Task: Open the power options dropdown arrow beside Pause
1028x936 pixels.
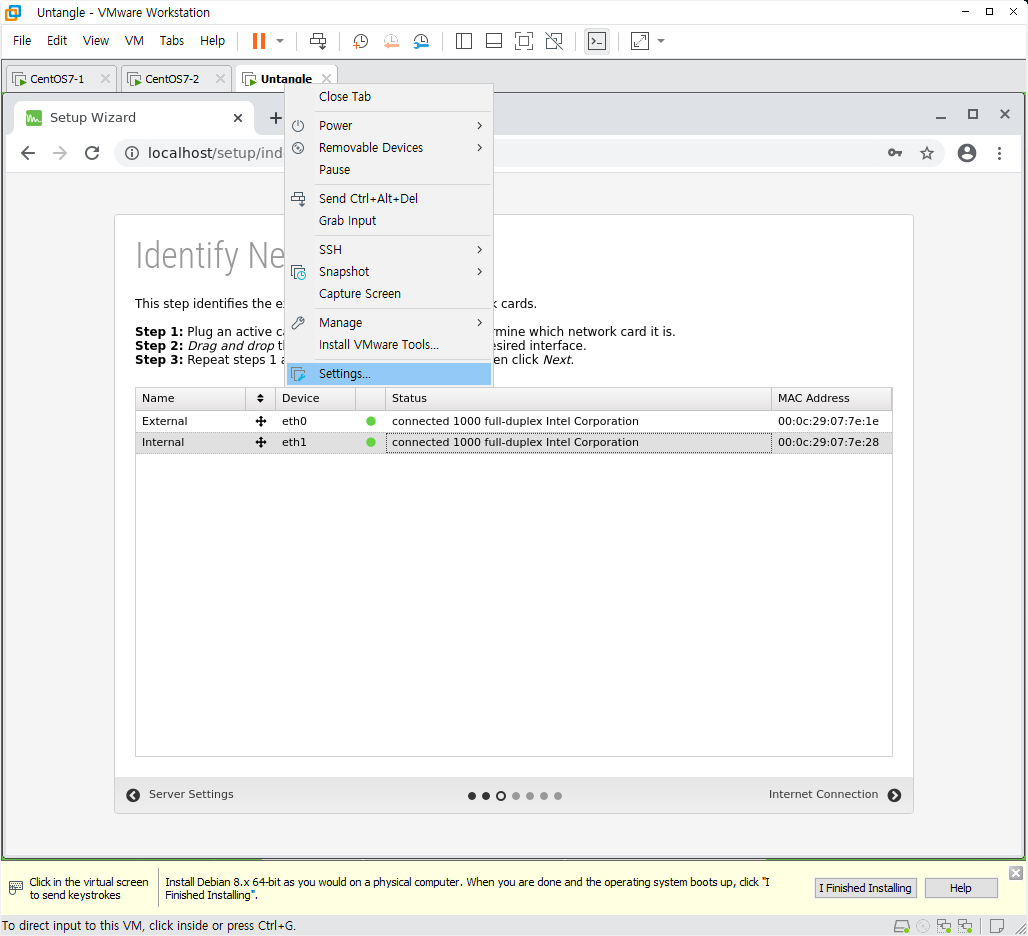Action: tap(280, 41)
